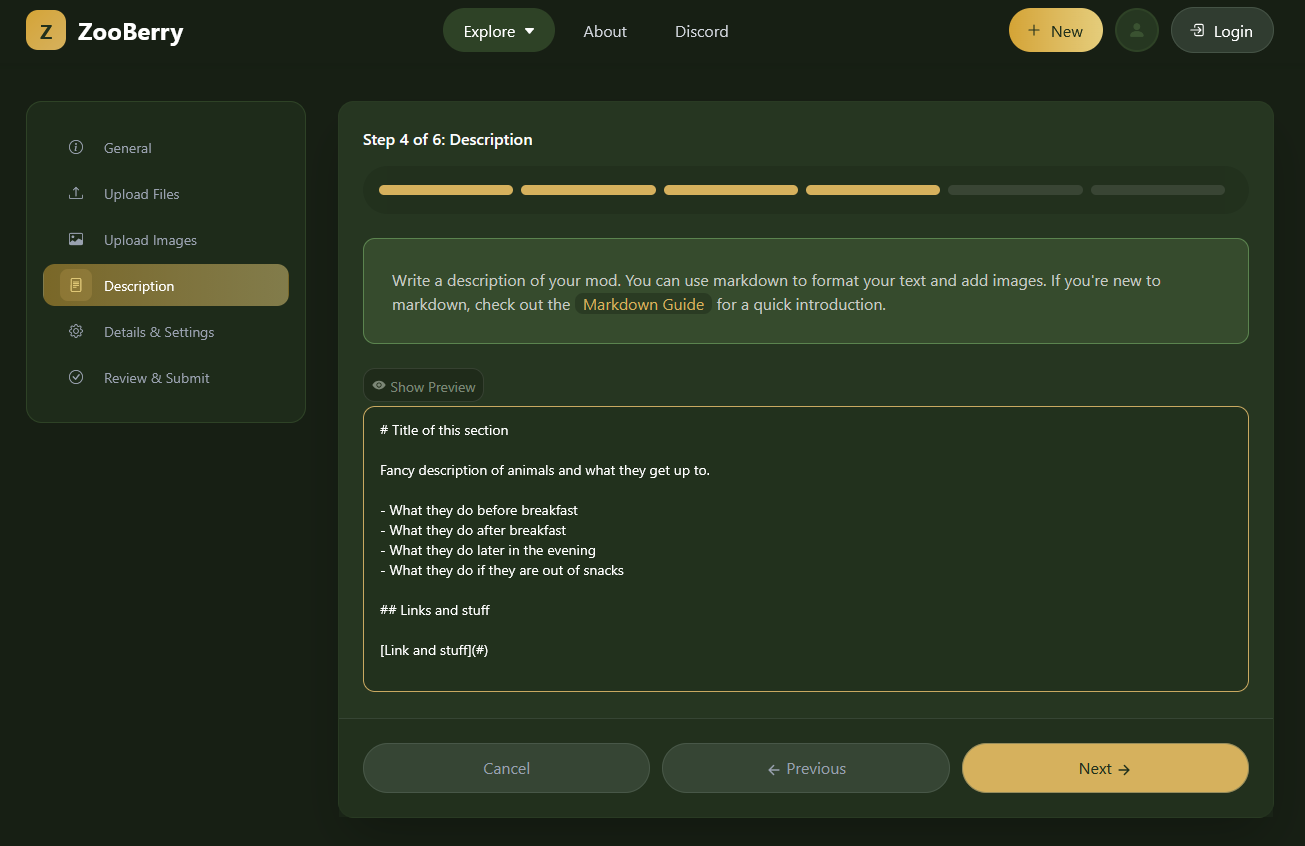Follow the Markdown Guide link
This screenshot has height=846, width=1305.
coord(643,305)
